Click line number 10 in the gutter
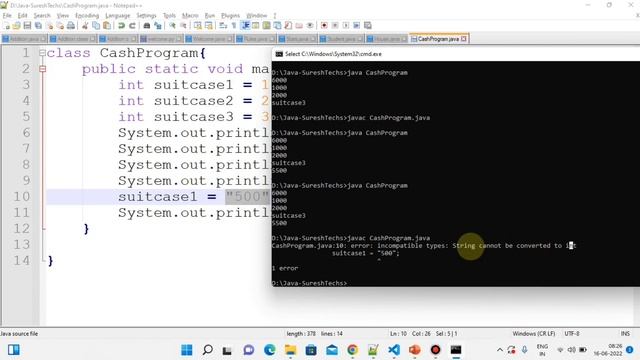This screenshot has width=640, height=360. (22, 196)
